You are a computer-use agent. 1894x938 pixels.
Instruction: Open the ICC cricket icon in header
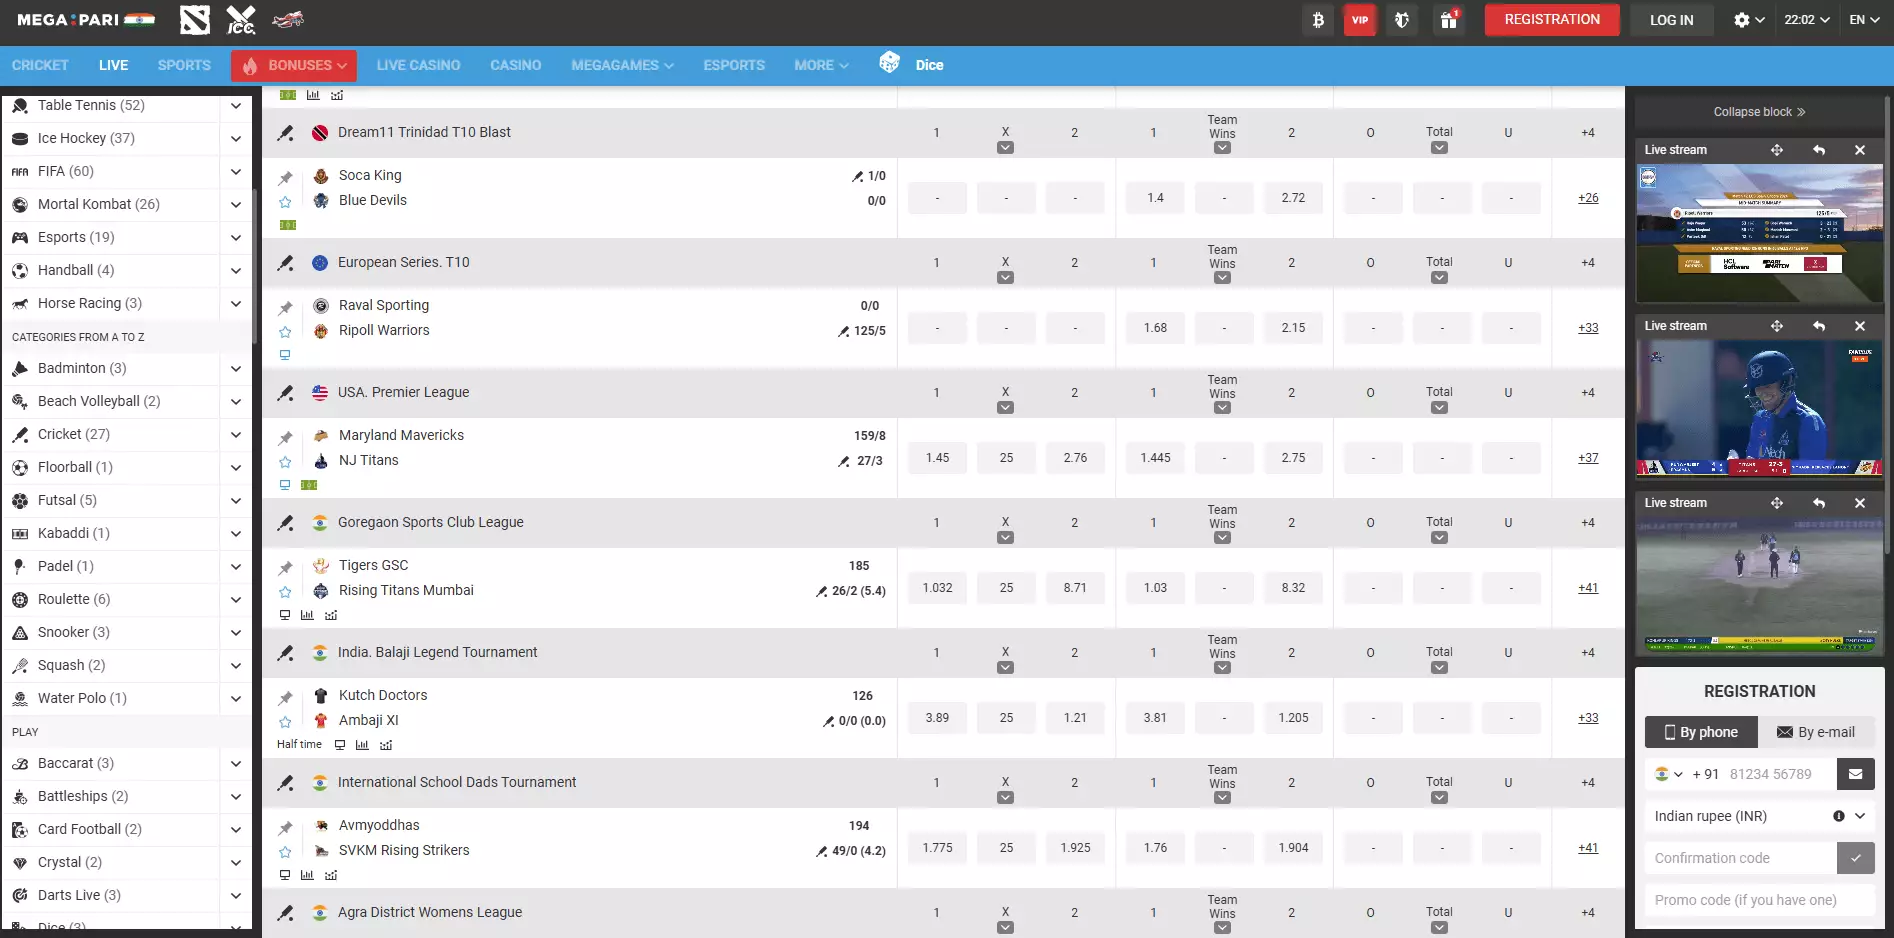(x=241, y=20)
